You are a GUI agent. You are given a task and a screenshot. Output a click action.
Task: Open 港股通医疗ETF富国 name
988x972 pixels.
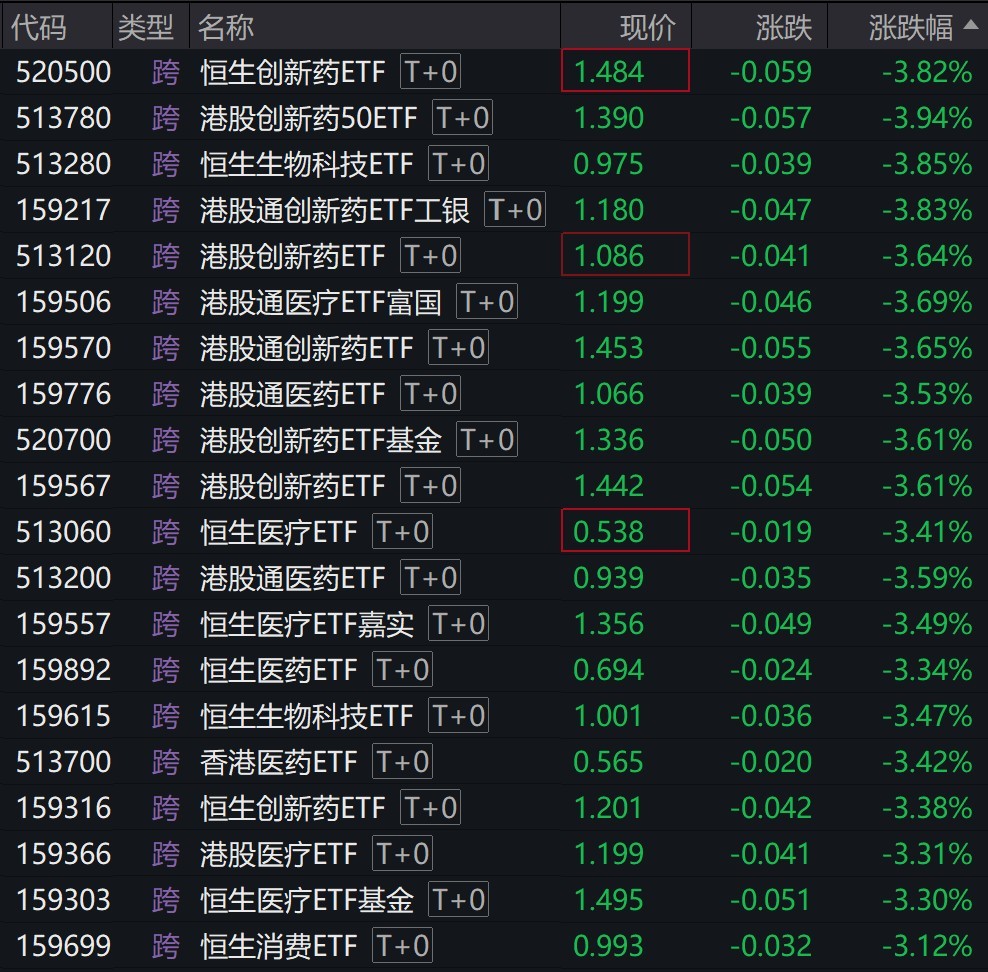click(321, 302)
